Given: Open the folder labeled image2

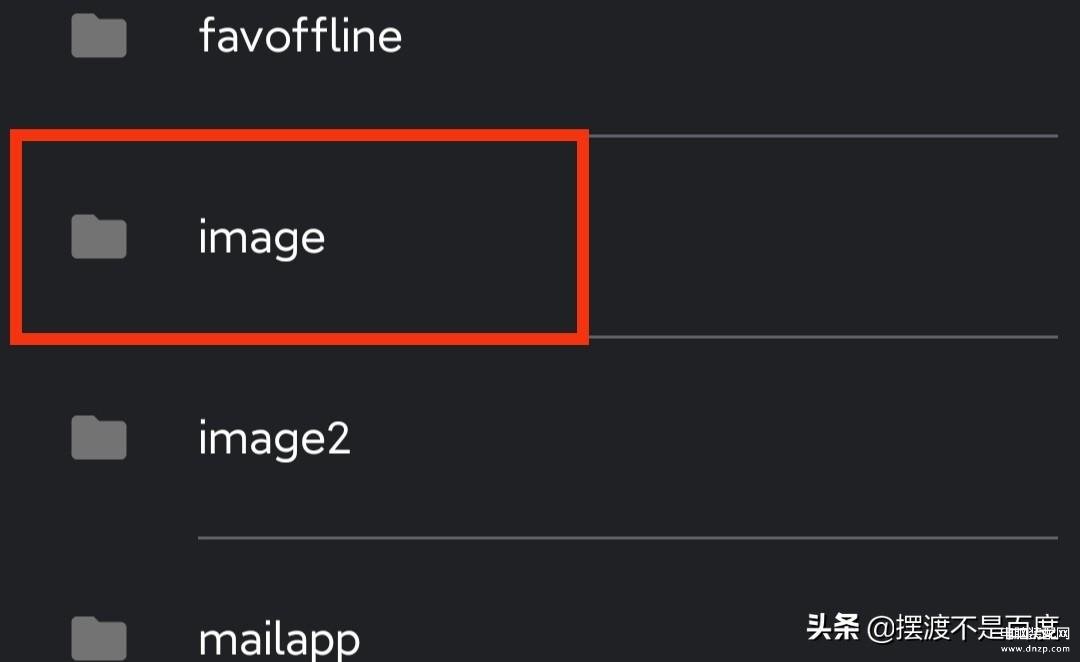Looking at the screenshot, I should pyautogui.click(x=274, y=439).
